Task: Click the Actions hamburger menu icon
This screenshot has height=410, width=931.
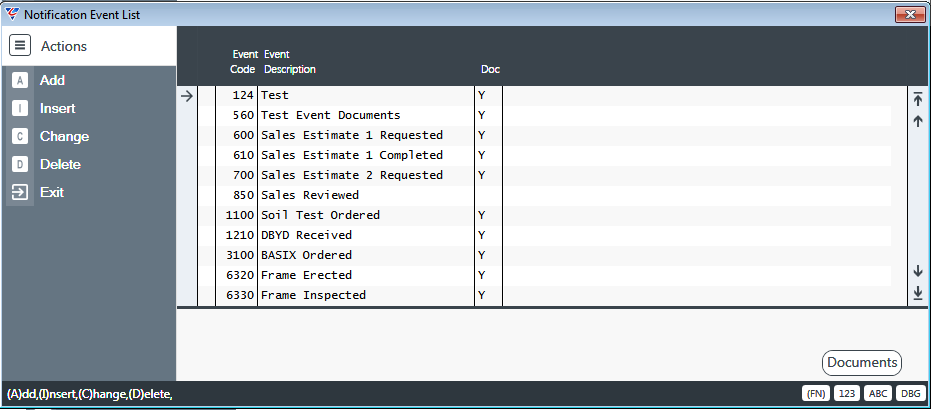Action: point(20,46)
